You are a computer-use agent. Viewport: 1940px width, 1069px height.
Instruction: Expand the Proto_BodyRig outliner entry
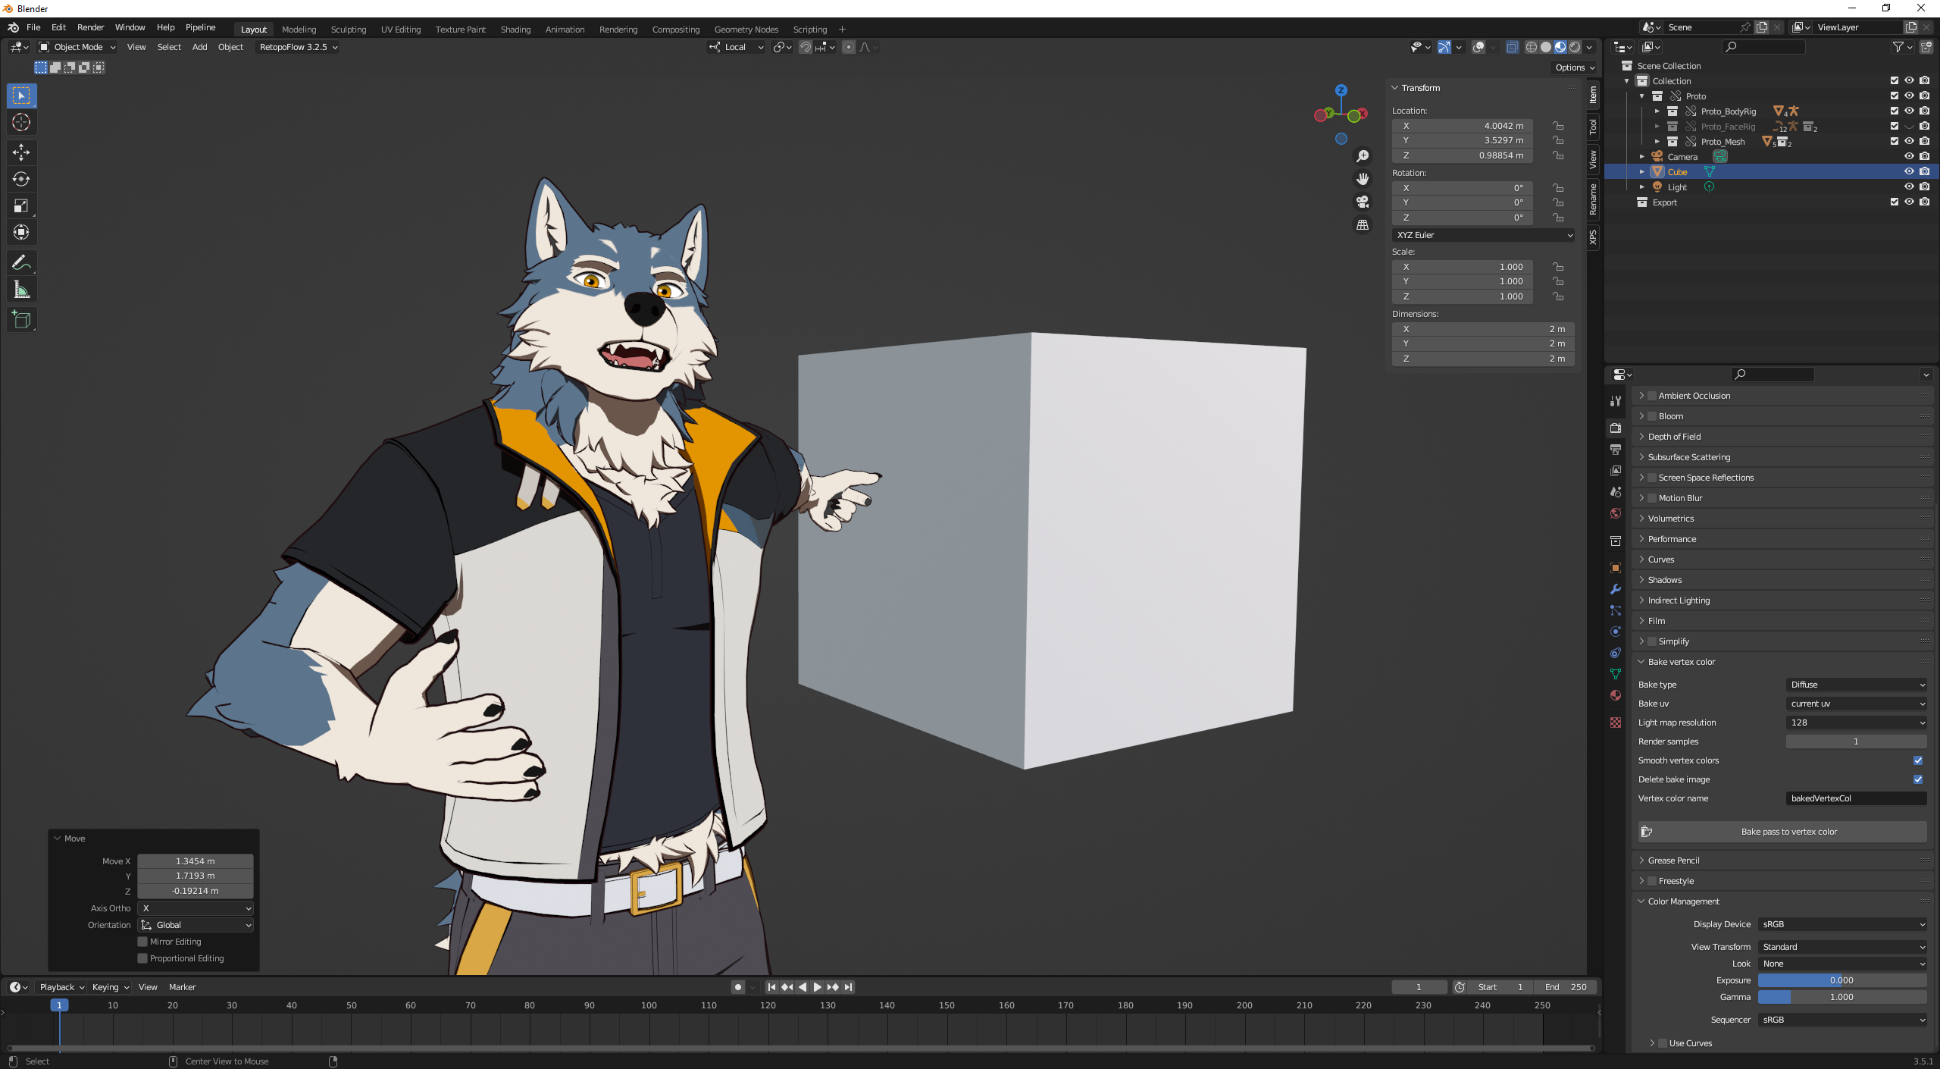coord(1659,111)
